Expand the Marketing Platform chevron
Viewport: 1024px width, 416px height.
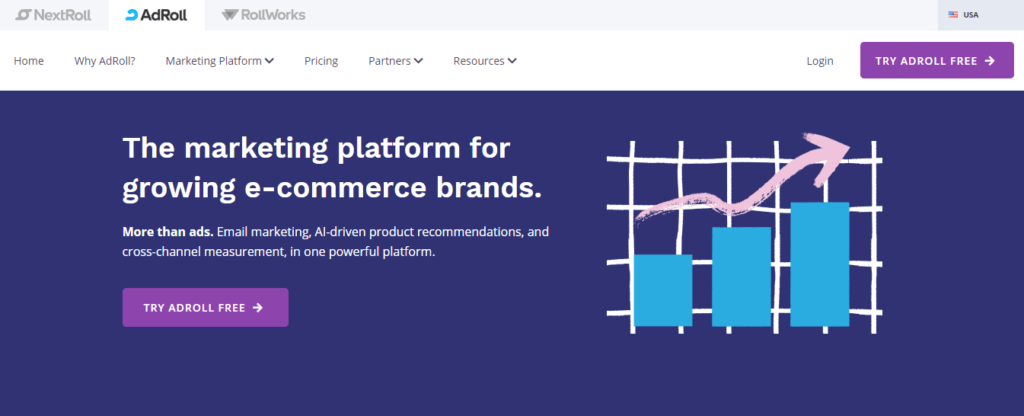tap(269, 61)
